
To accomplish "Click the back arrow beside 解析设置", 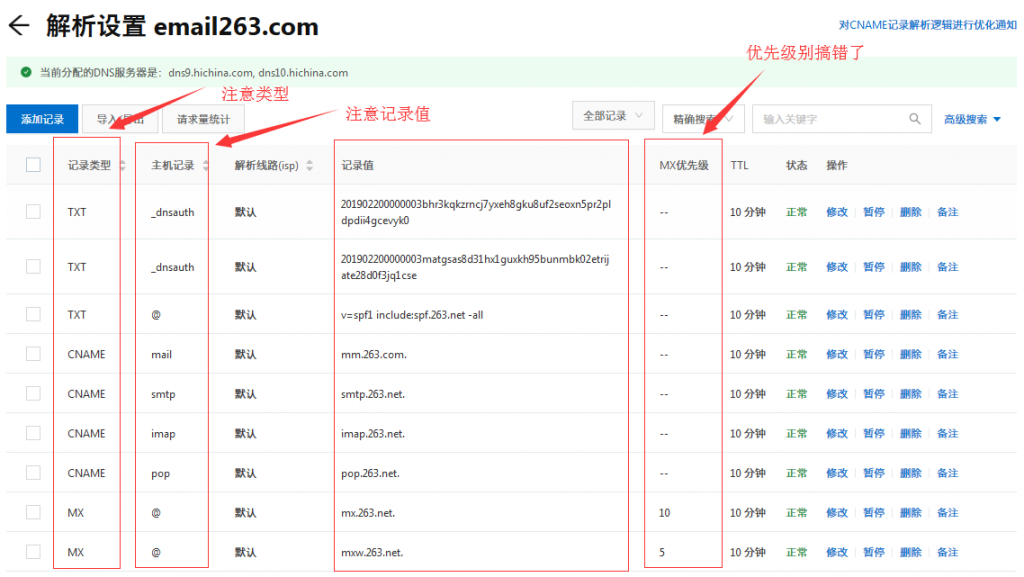I will pos(19,27).
